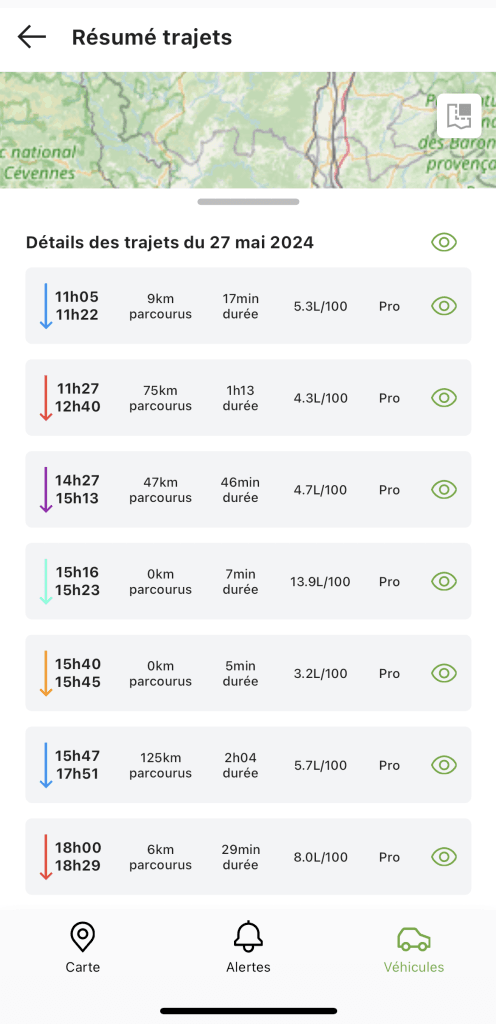Go back with the arrow icon

point(31,37)
